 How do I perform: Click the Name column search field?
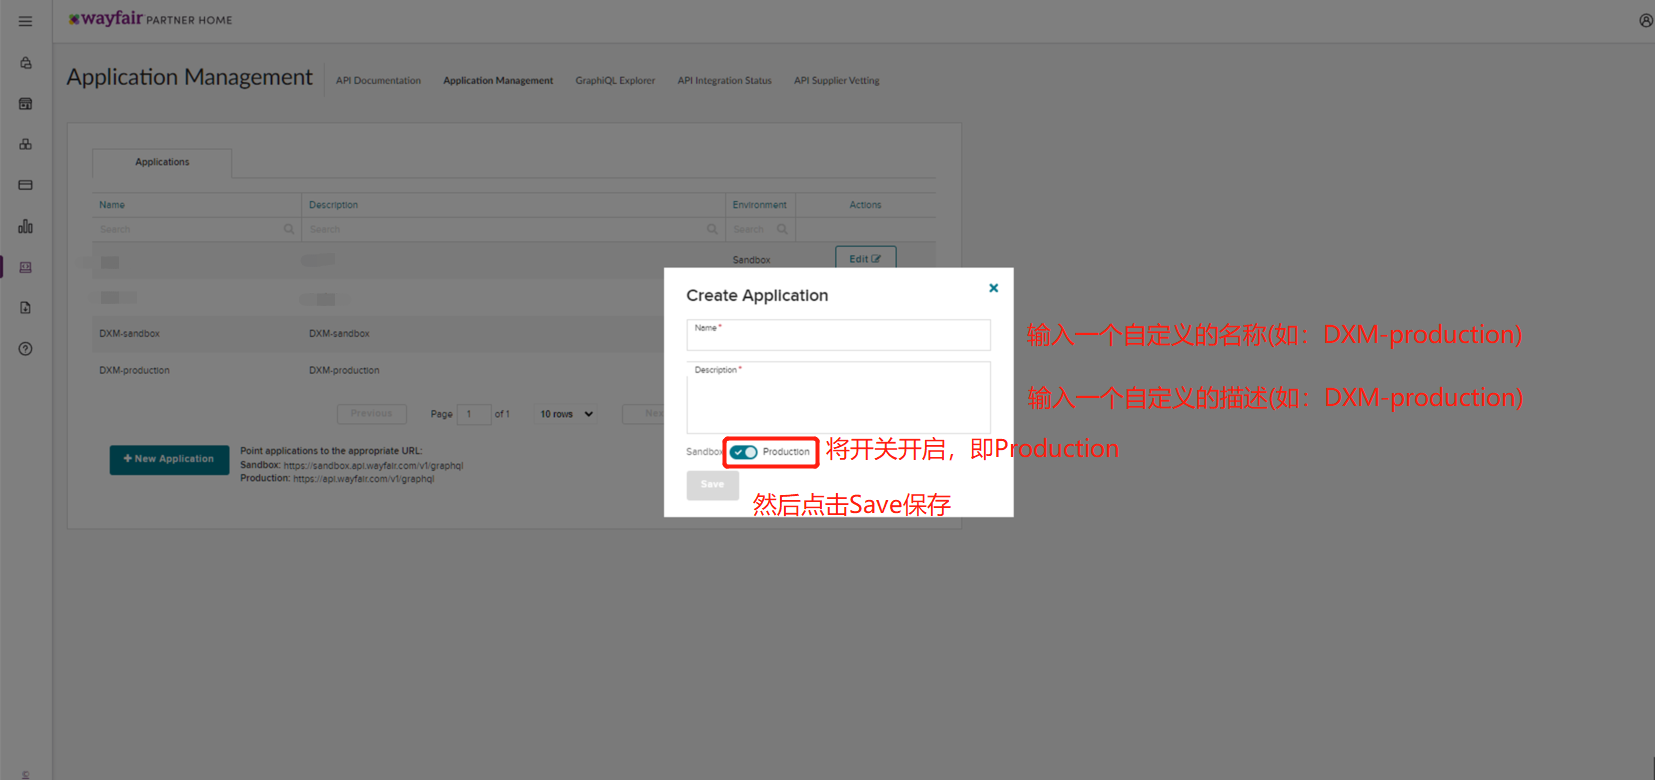tap(197, 229)
